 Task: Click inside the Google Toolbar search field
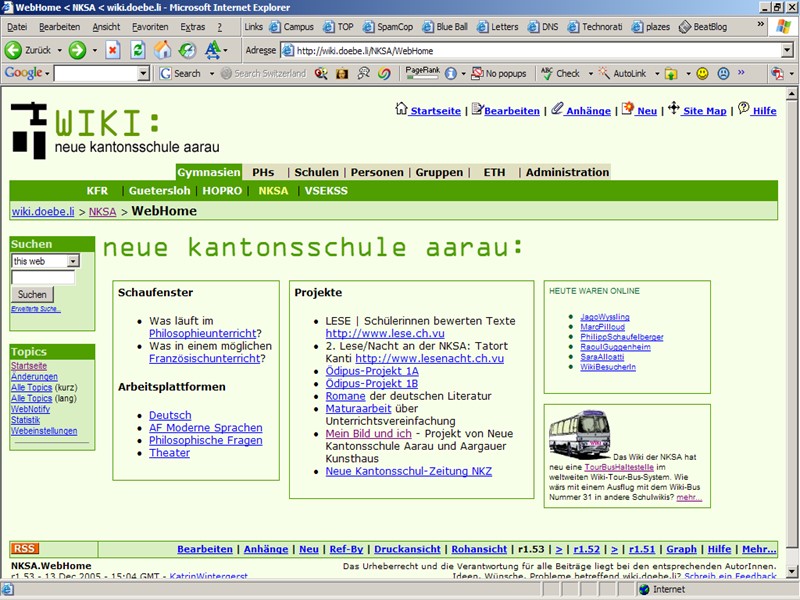click(95, 73)
